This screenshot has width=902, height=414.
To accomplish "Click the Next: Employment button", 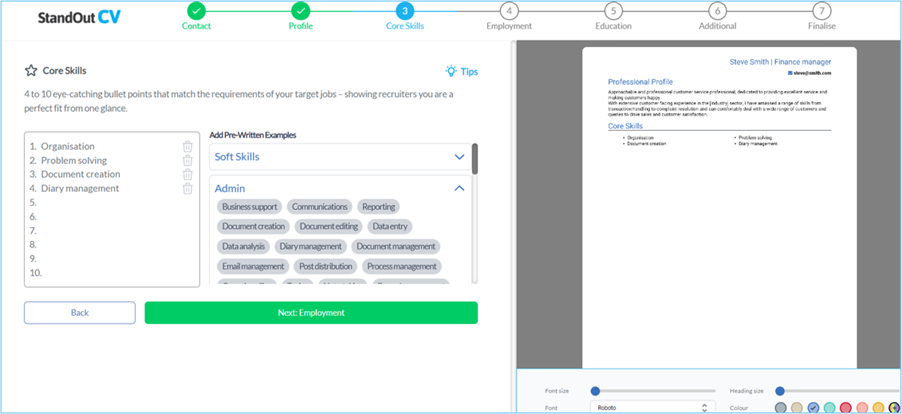I will [x=311, y=313].
